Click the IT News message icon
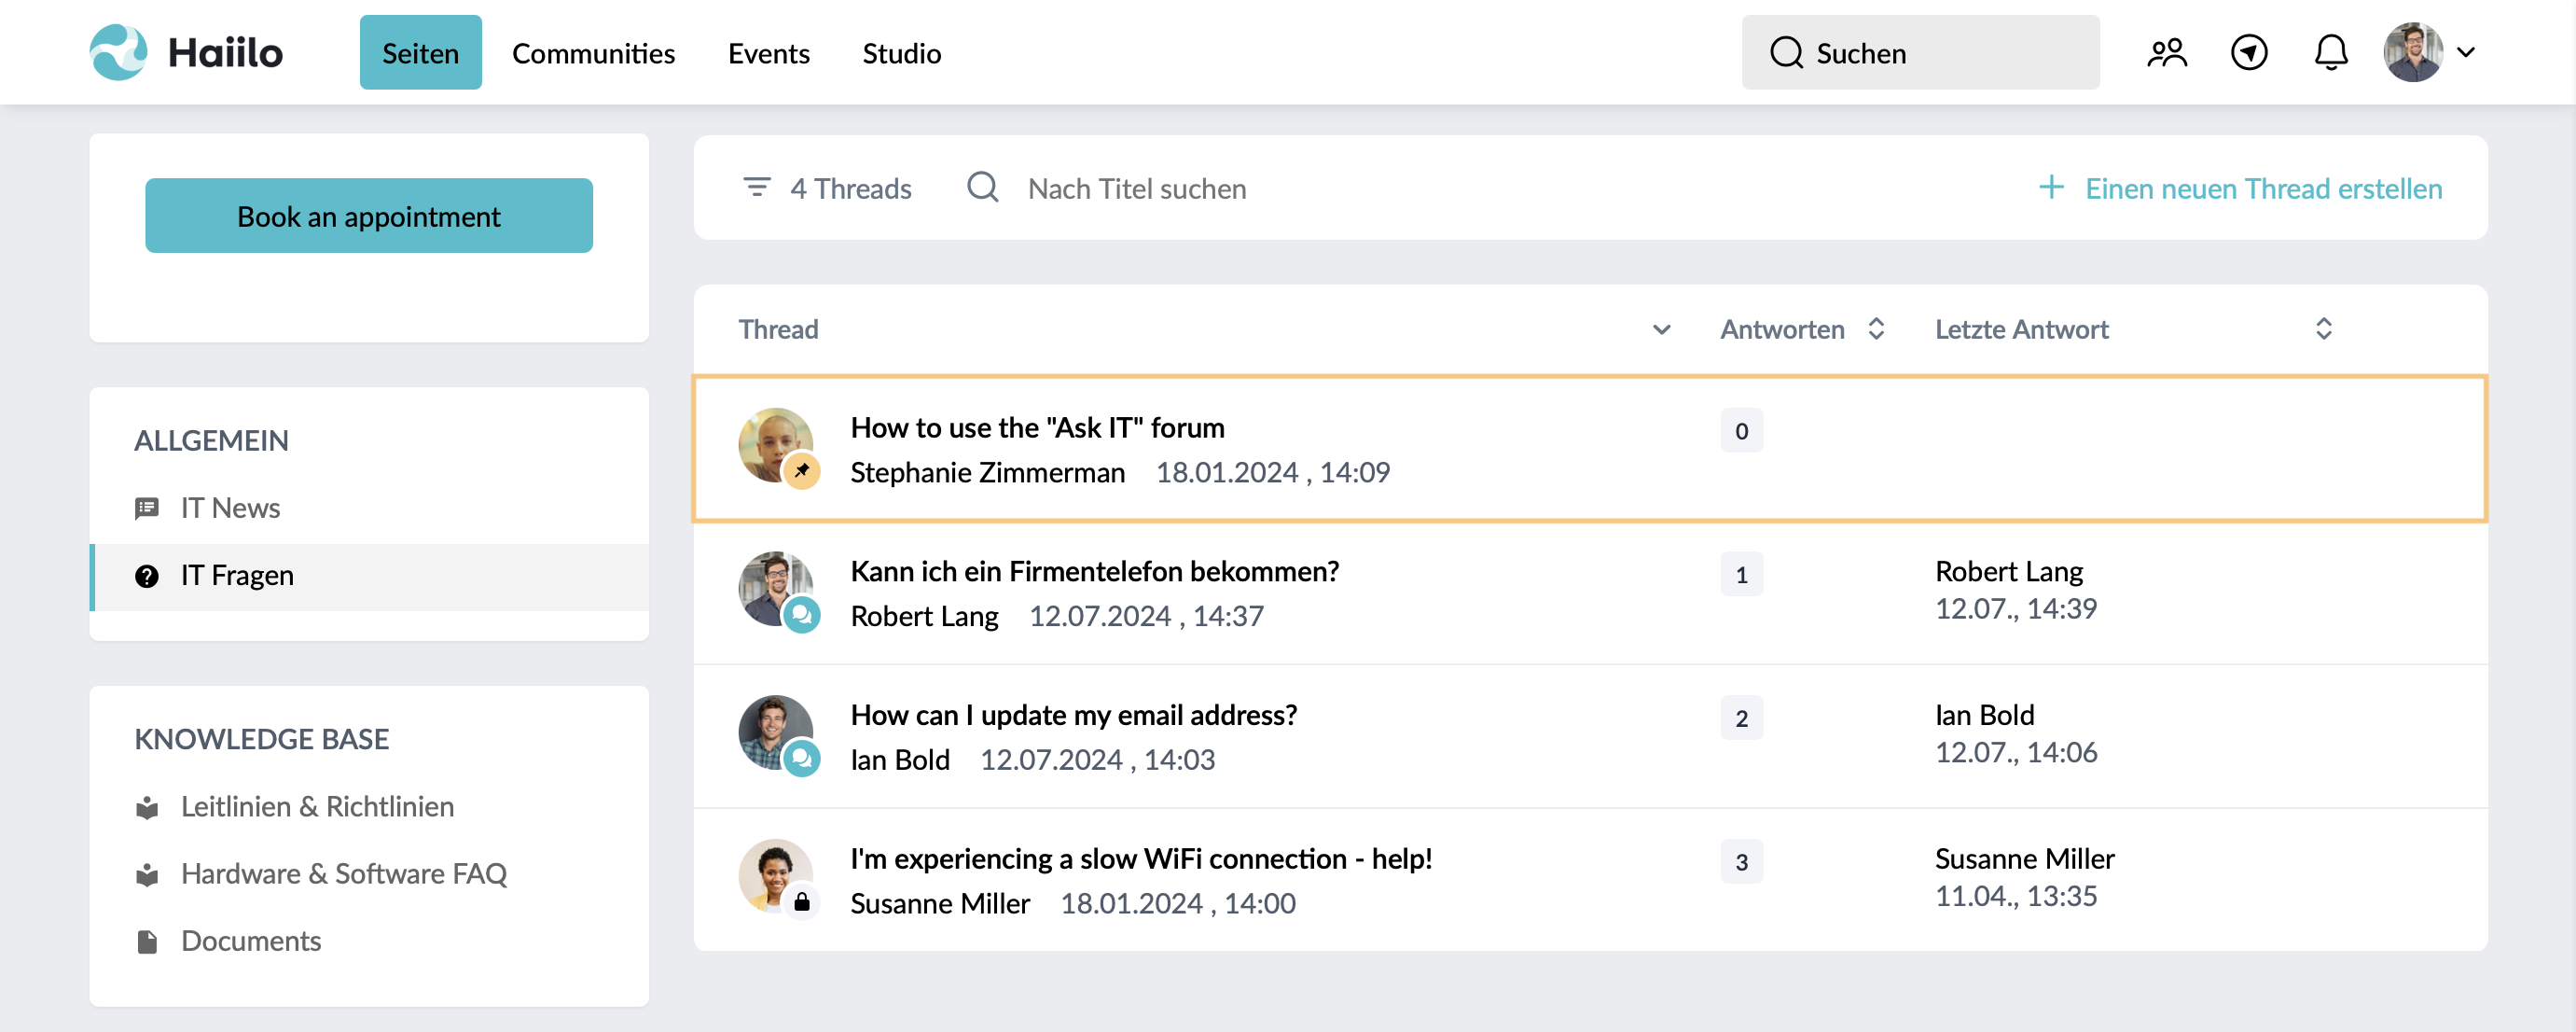 pos(146,509)
